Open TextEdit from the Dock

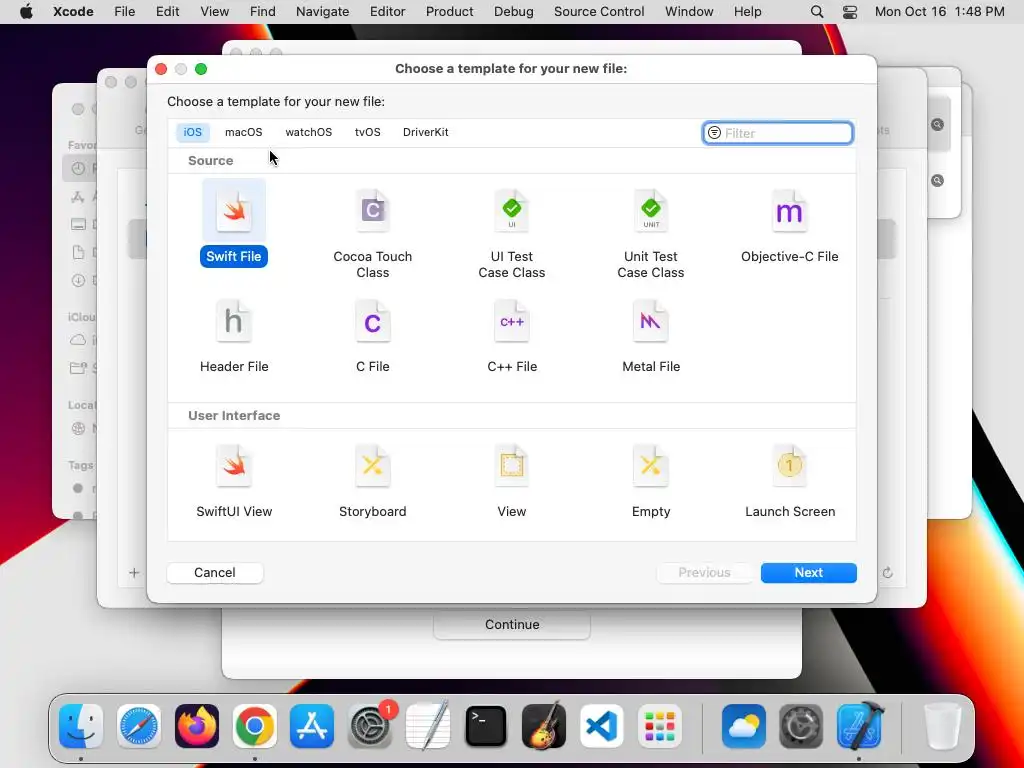(x=428, y=726)
